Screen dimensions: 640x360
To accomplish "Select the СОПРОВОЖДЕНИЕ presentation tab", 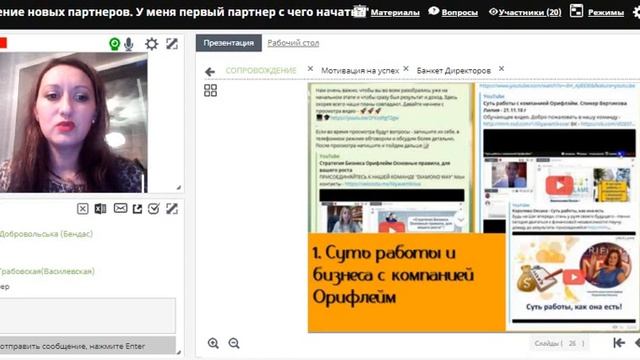I will click(x=261, y=70).
